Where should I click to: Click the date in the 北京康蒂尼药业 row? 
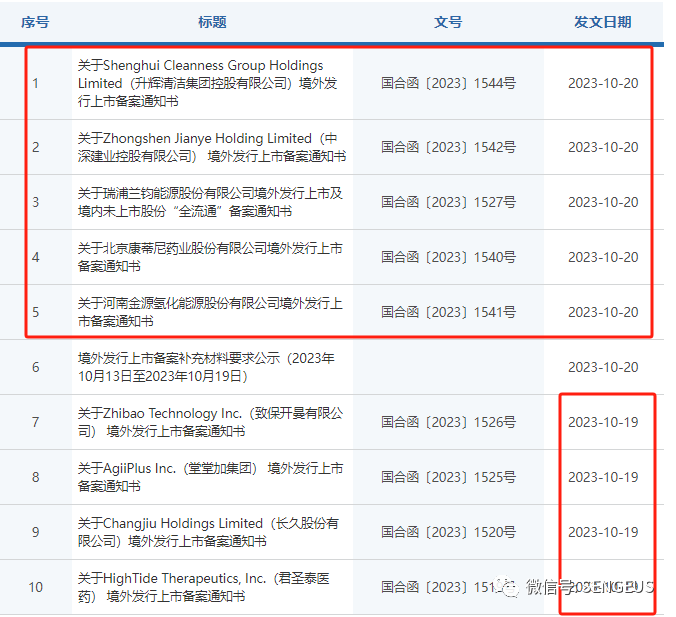point(603,257)
